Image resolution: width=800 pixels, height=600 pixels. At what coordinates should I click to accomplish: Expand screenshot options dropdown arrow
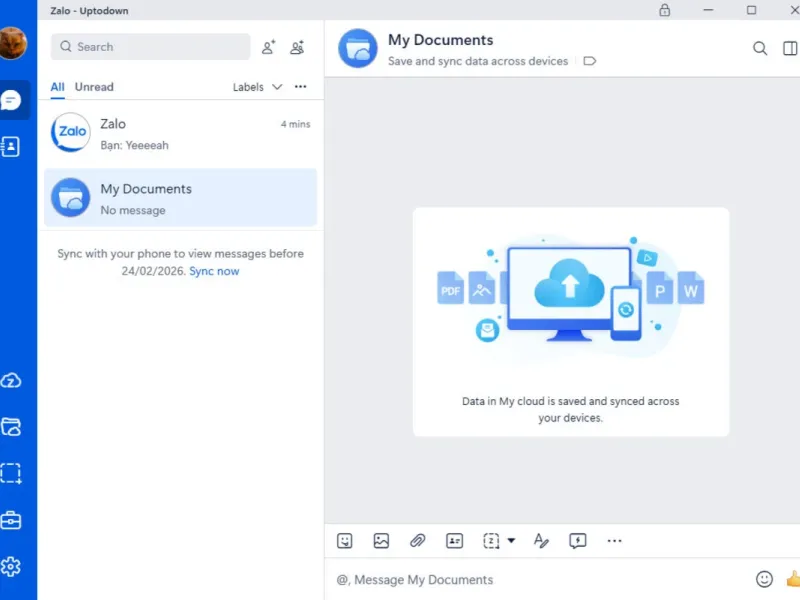511,541
